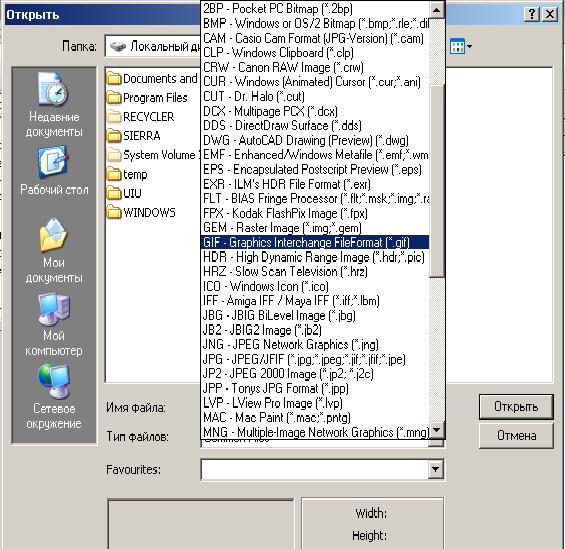
Task: Pick JBG - JBIG BiLevel Image type
Action: [315, 316]
